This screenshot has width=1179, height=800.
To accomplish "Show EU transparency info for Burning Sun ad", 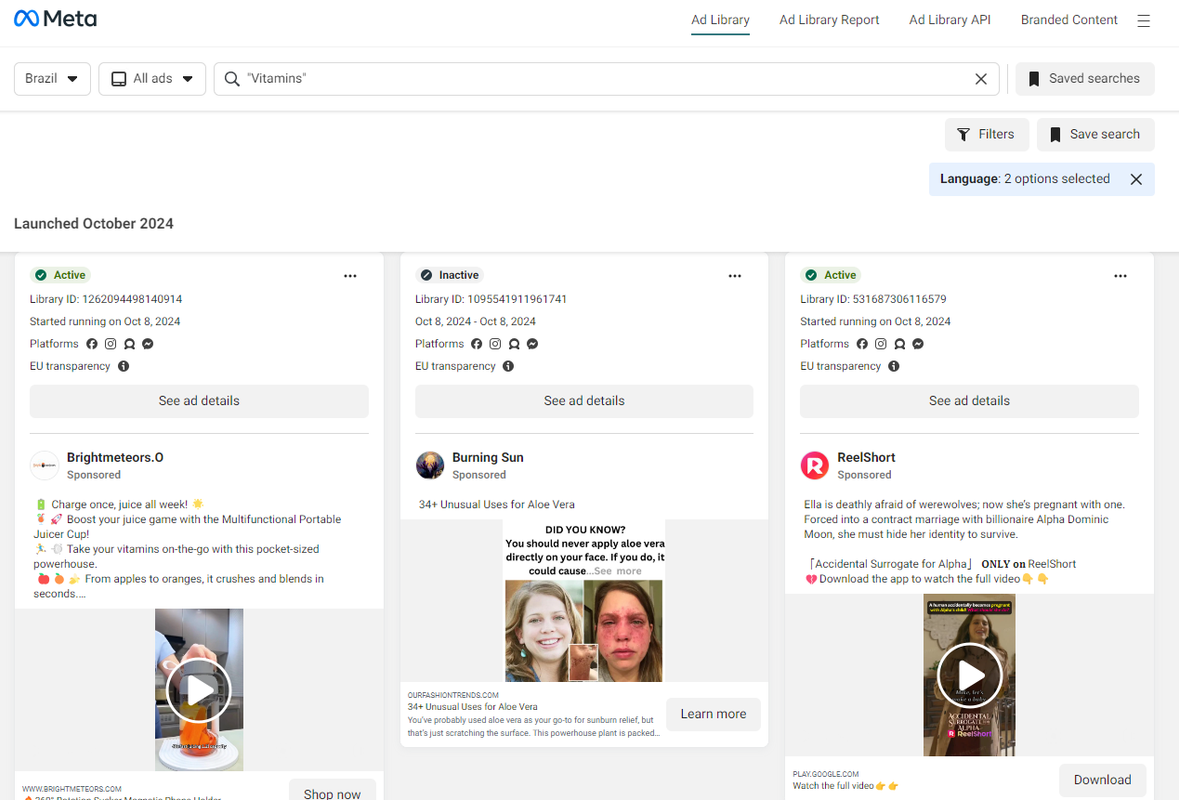I will 508,366.
